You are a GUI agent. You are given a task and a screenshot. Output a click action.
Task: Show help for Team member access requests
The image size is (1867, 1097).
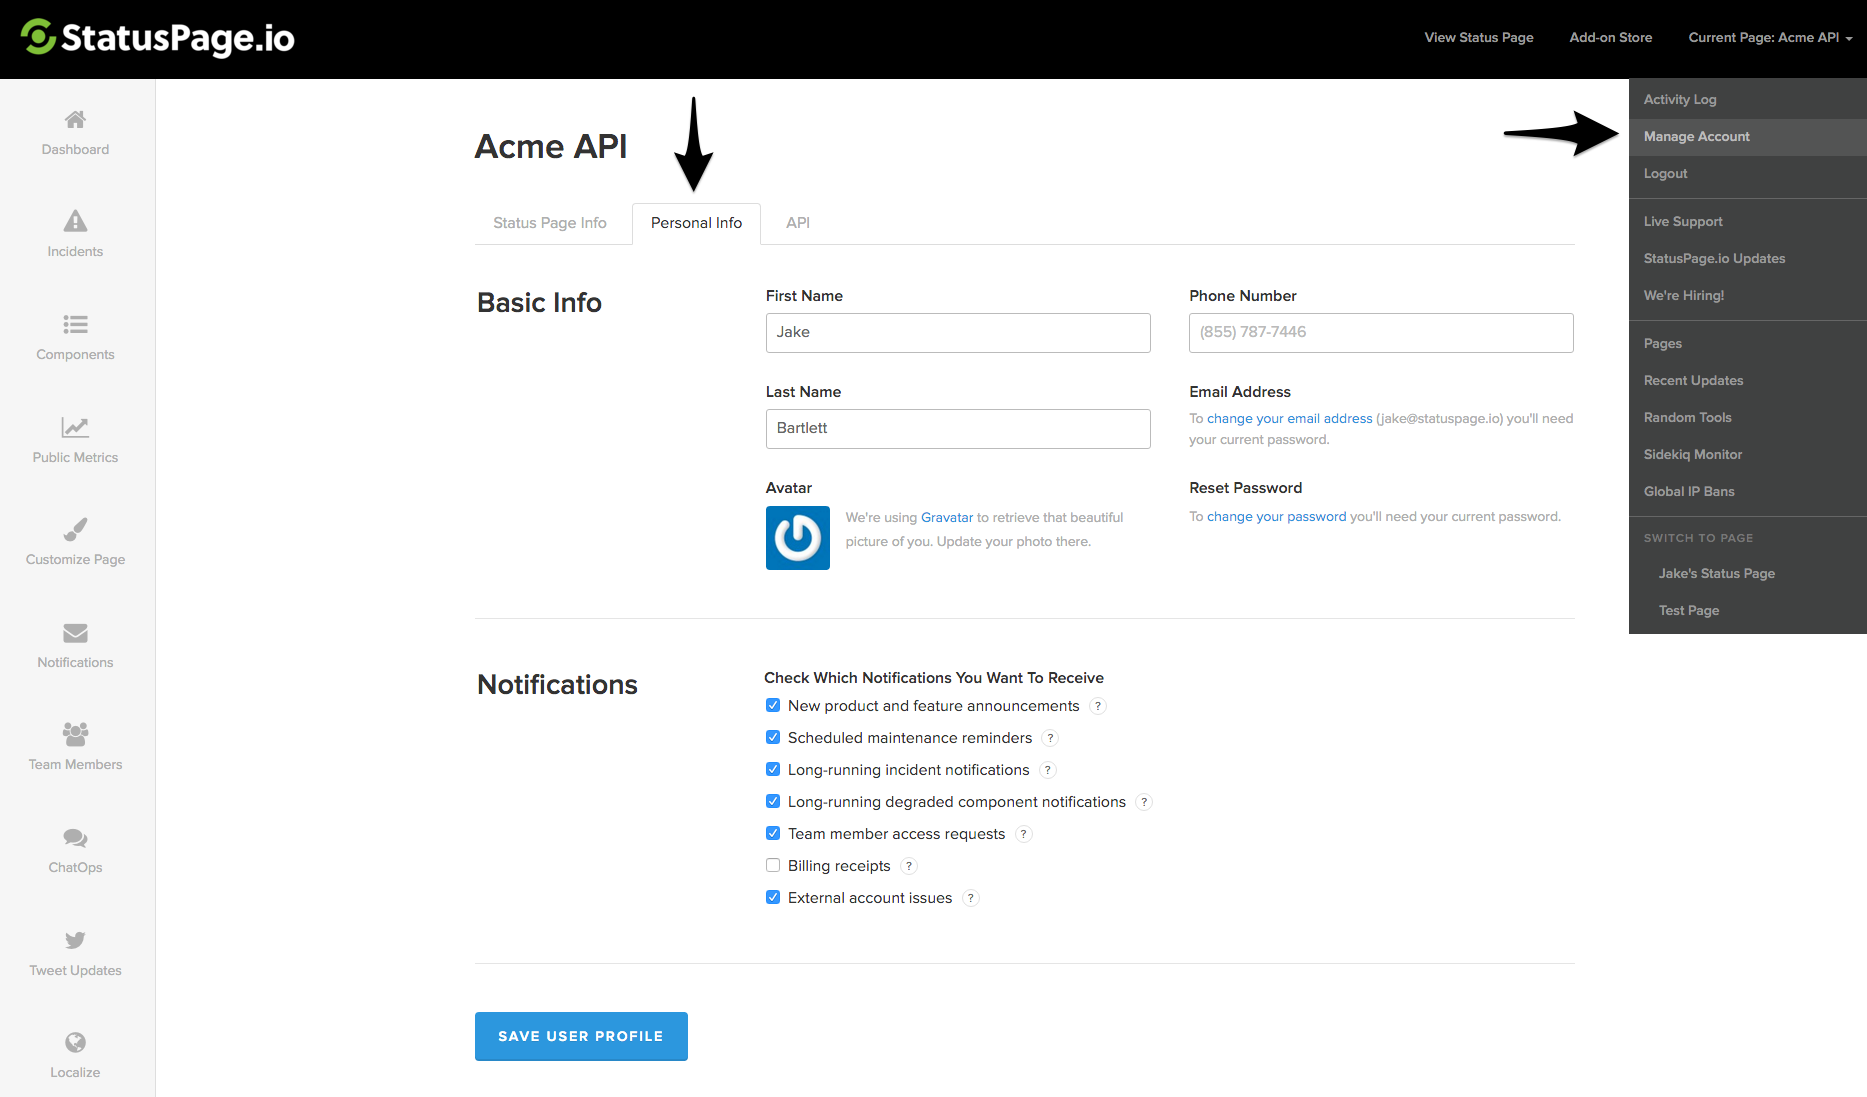point(1023,834)
